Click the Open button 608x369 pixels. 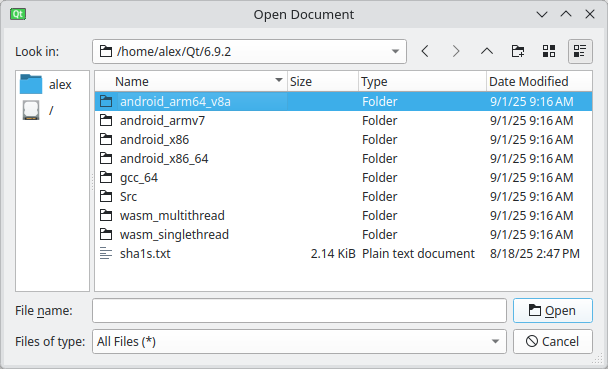553,310
